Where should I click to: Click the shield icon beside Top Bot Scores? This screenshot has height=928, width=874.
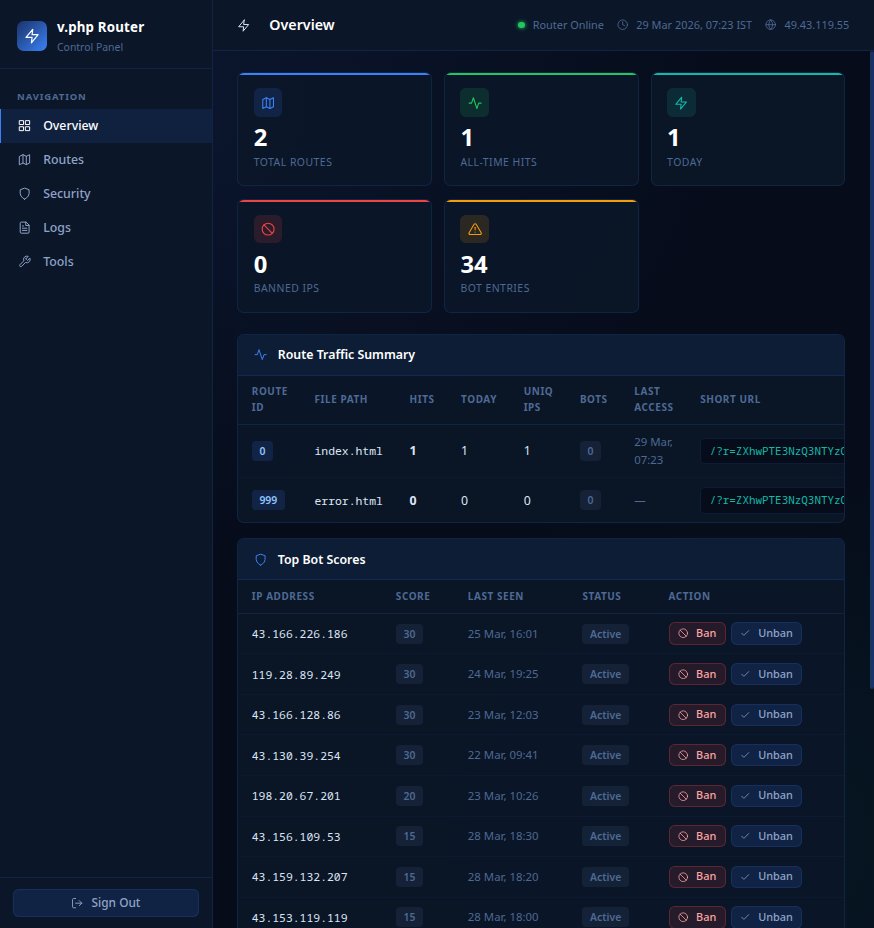[x=260, y=559]
